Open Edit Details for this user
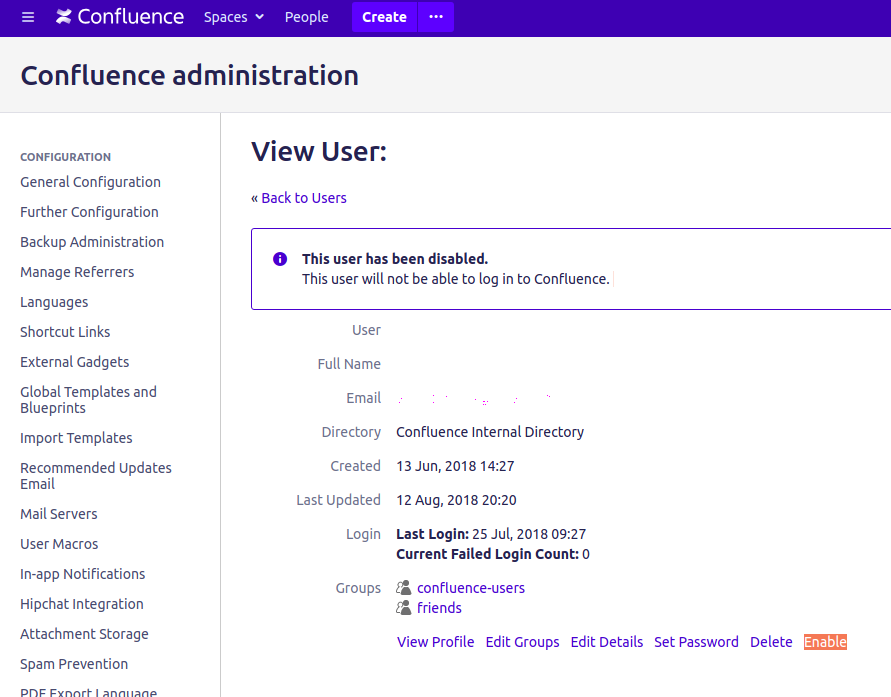The width and height of the screenshot is (891, 697). (606, 642)
